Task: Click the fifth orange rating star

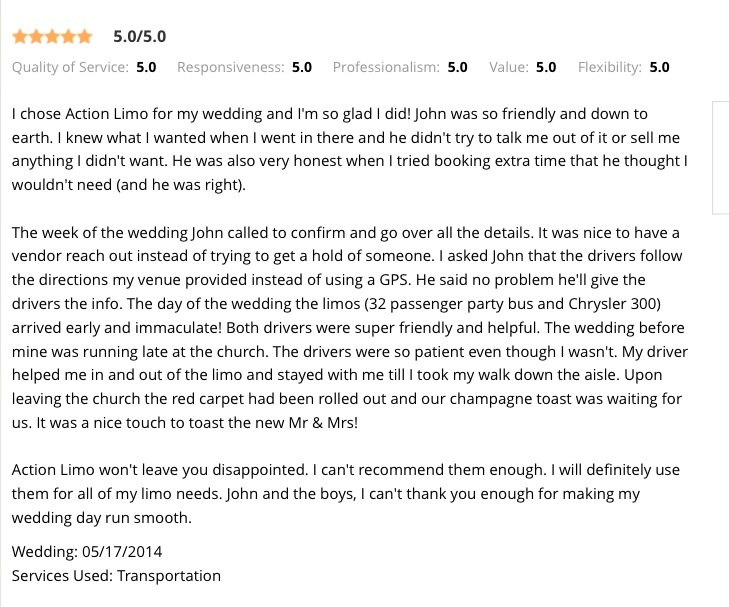Action: click(84, 36)
